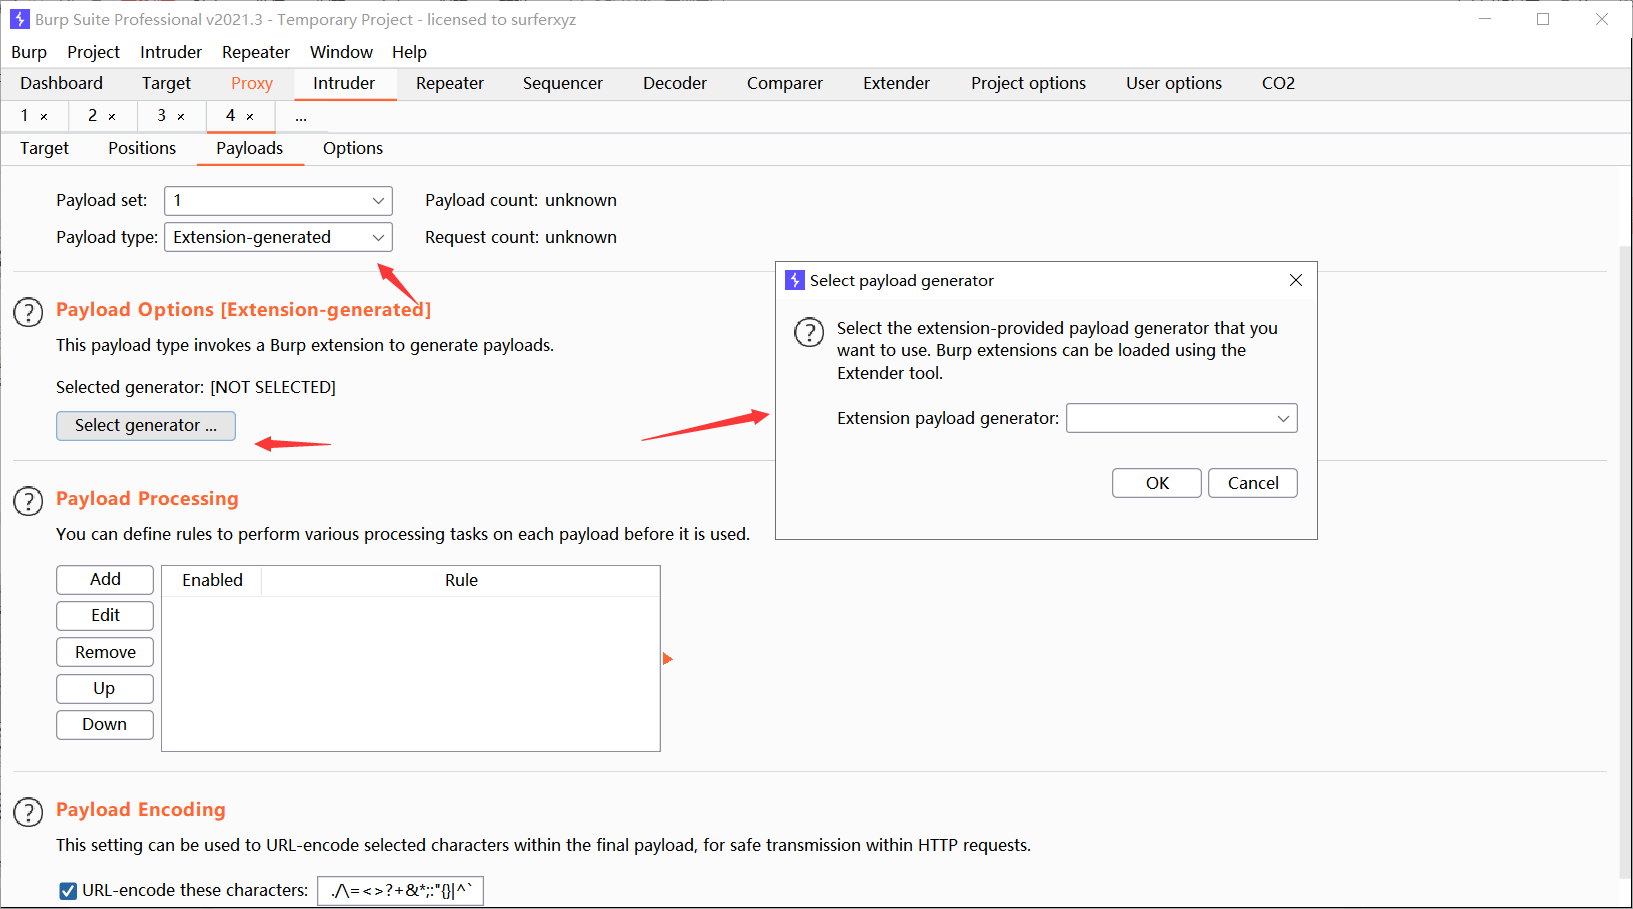This screenshot has height=909, width=1633.
Task: Open the Intruder menu in menu bar
Action: (x=171, y=52)
